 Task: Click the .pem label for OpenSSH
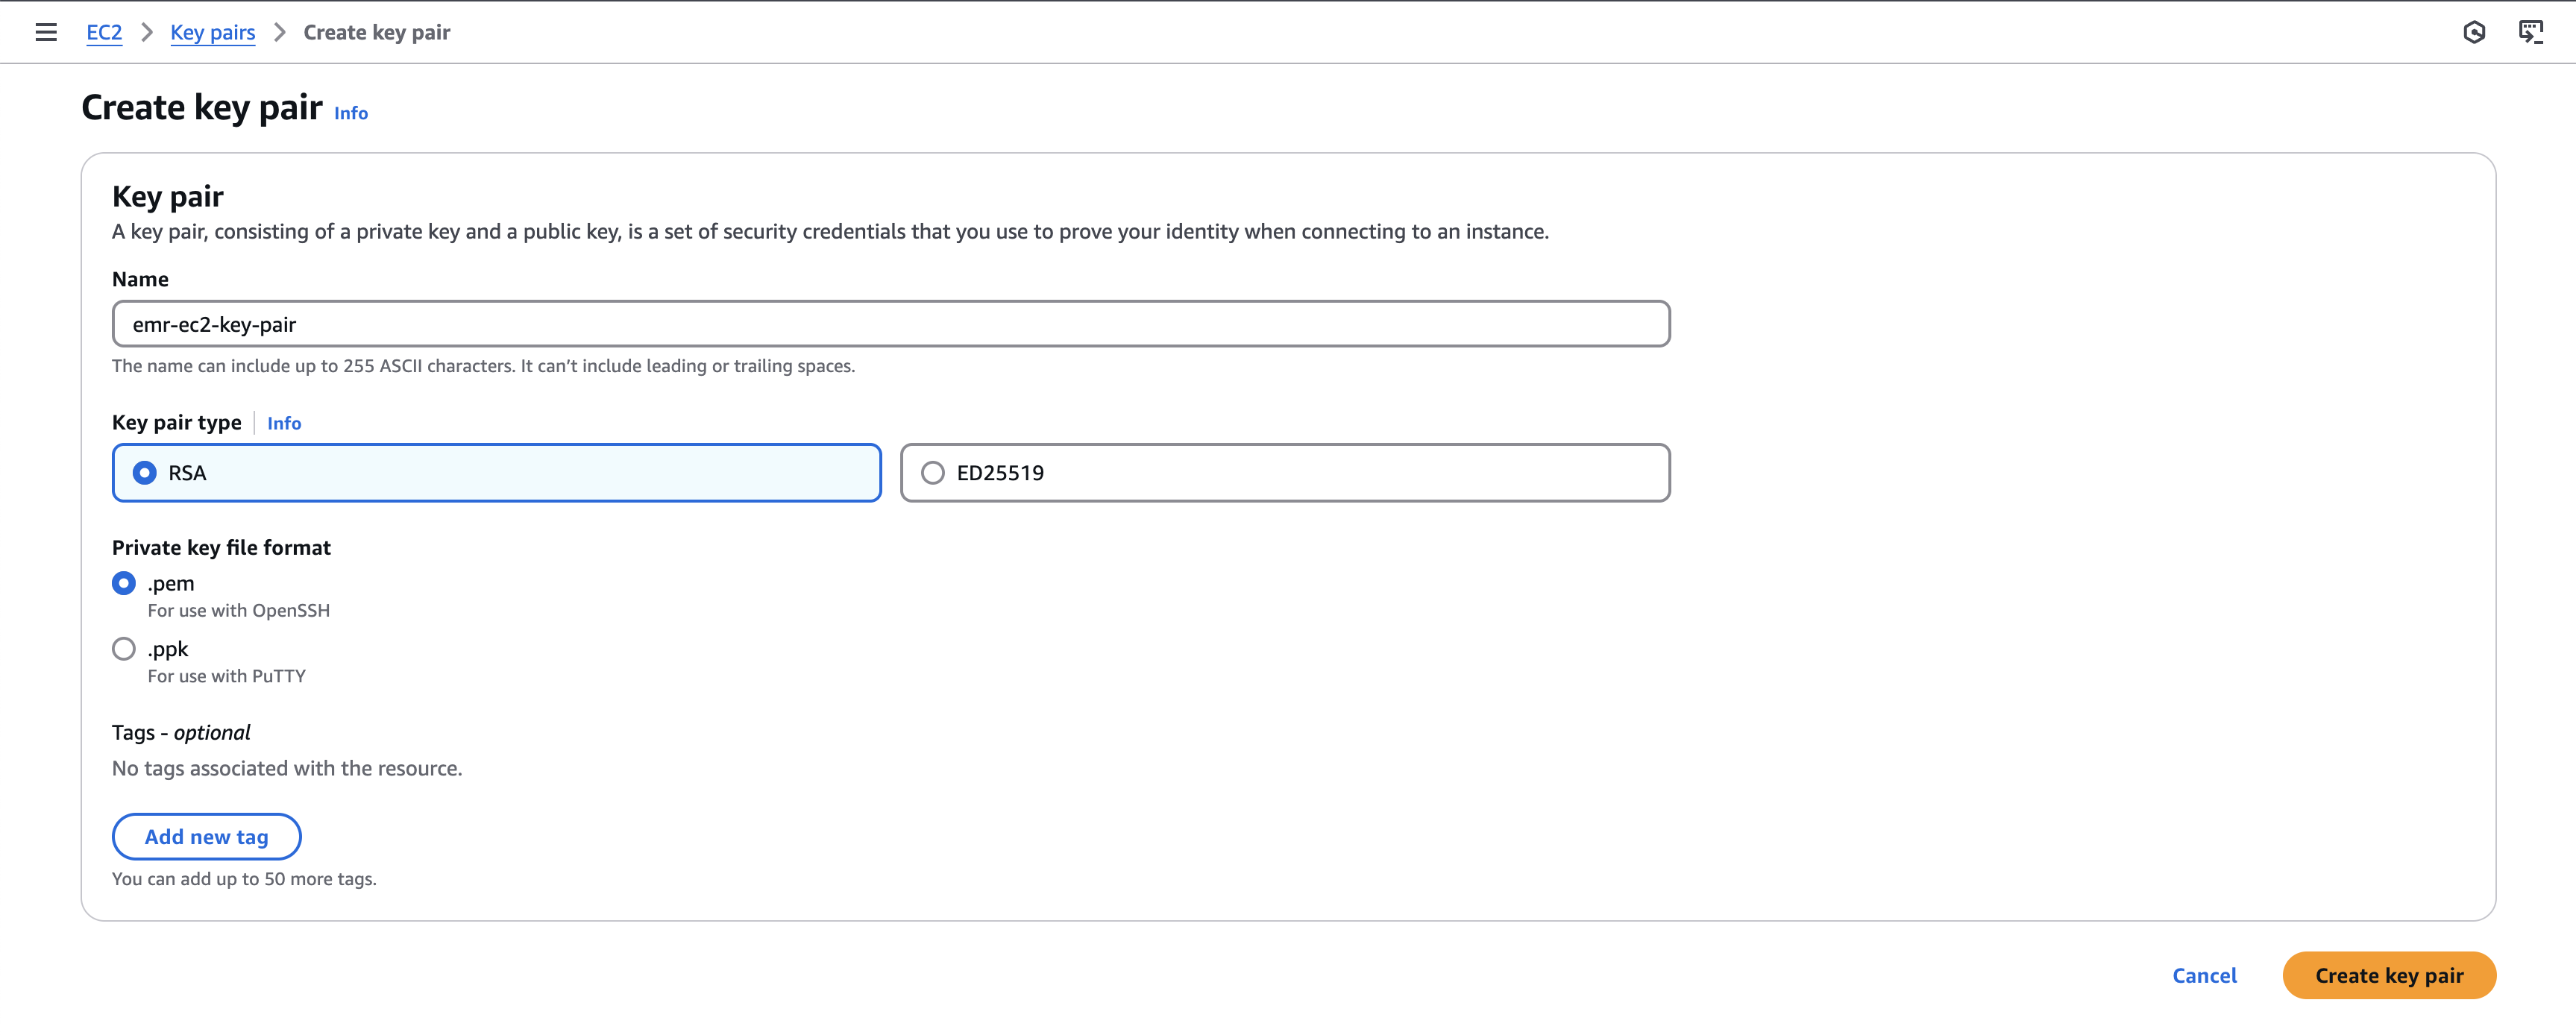pos(171,582)
